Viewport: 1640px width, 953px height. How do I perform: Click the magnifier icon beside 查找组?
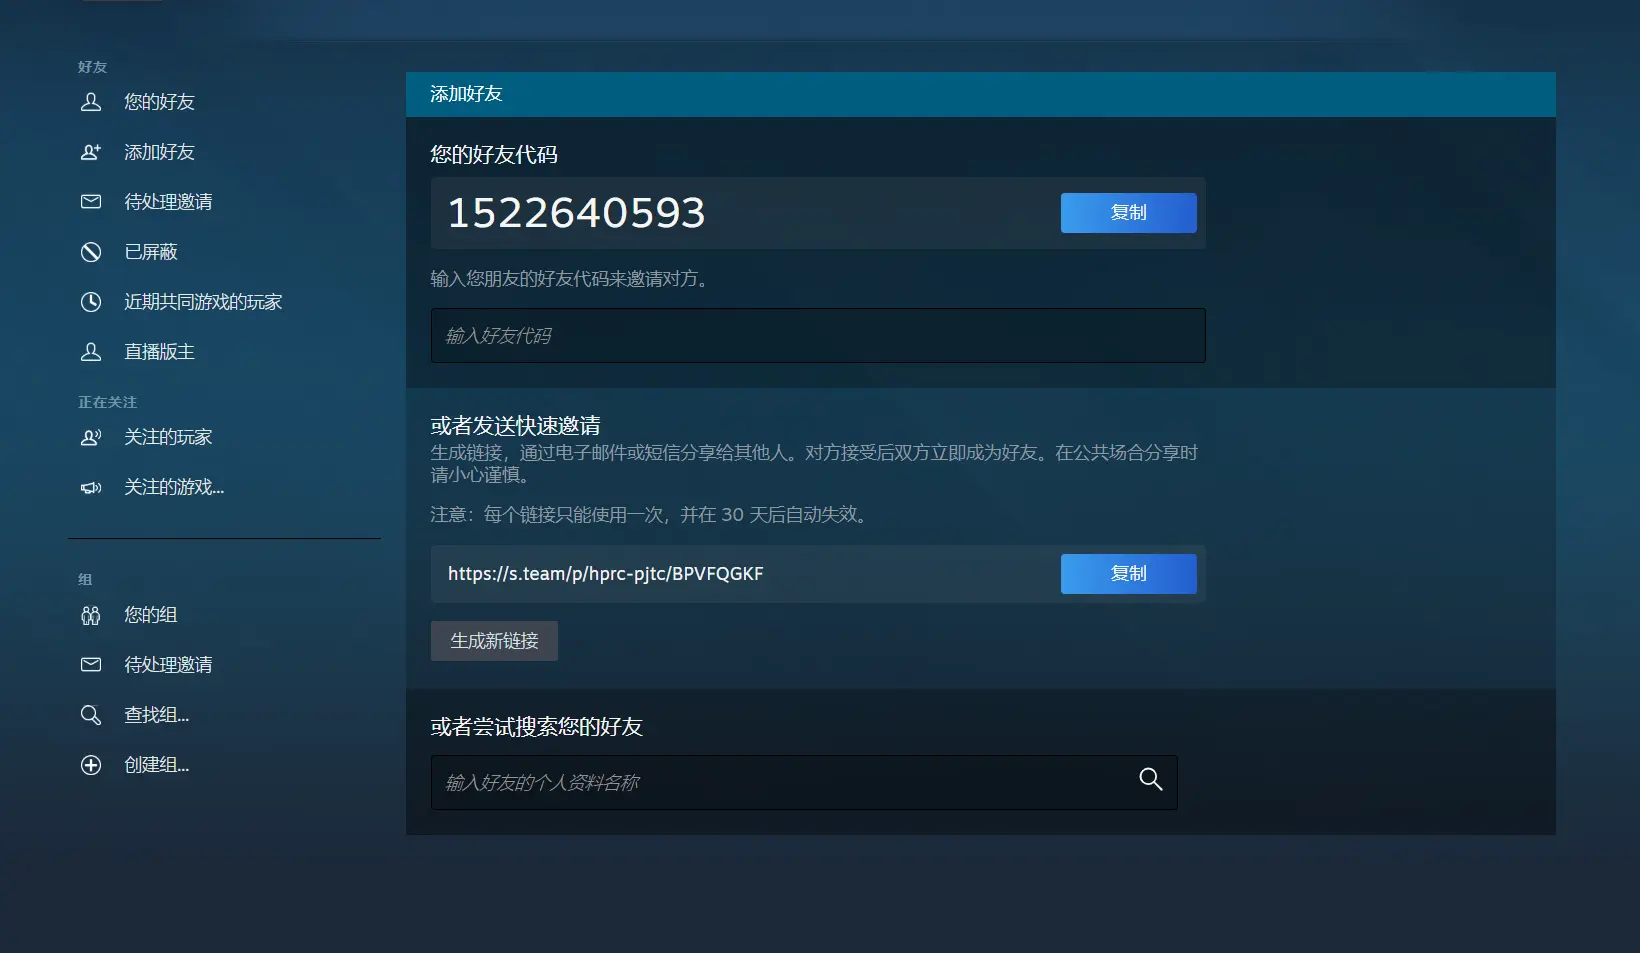(91, 715)
